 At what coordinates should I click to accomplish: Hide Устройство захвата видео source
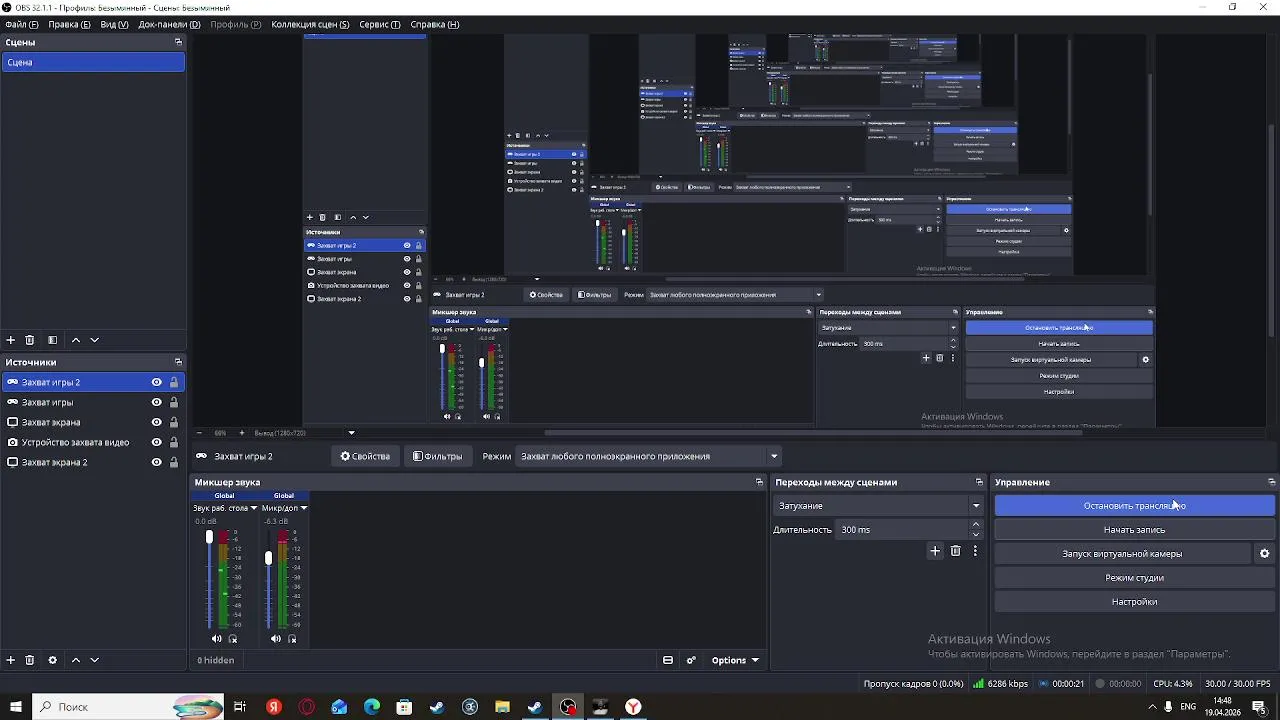coord(156,442)
